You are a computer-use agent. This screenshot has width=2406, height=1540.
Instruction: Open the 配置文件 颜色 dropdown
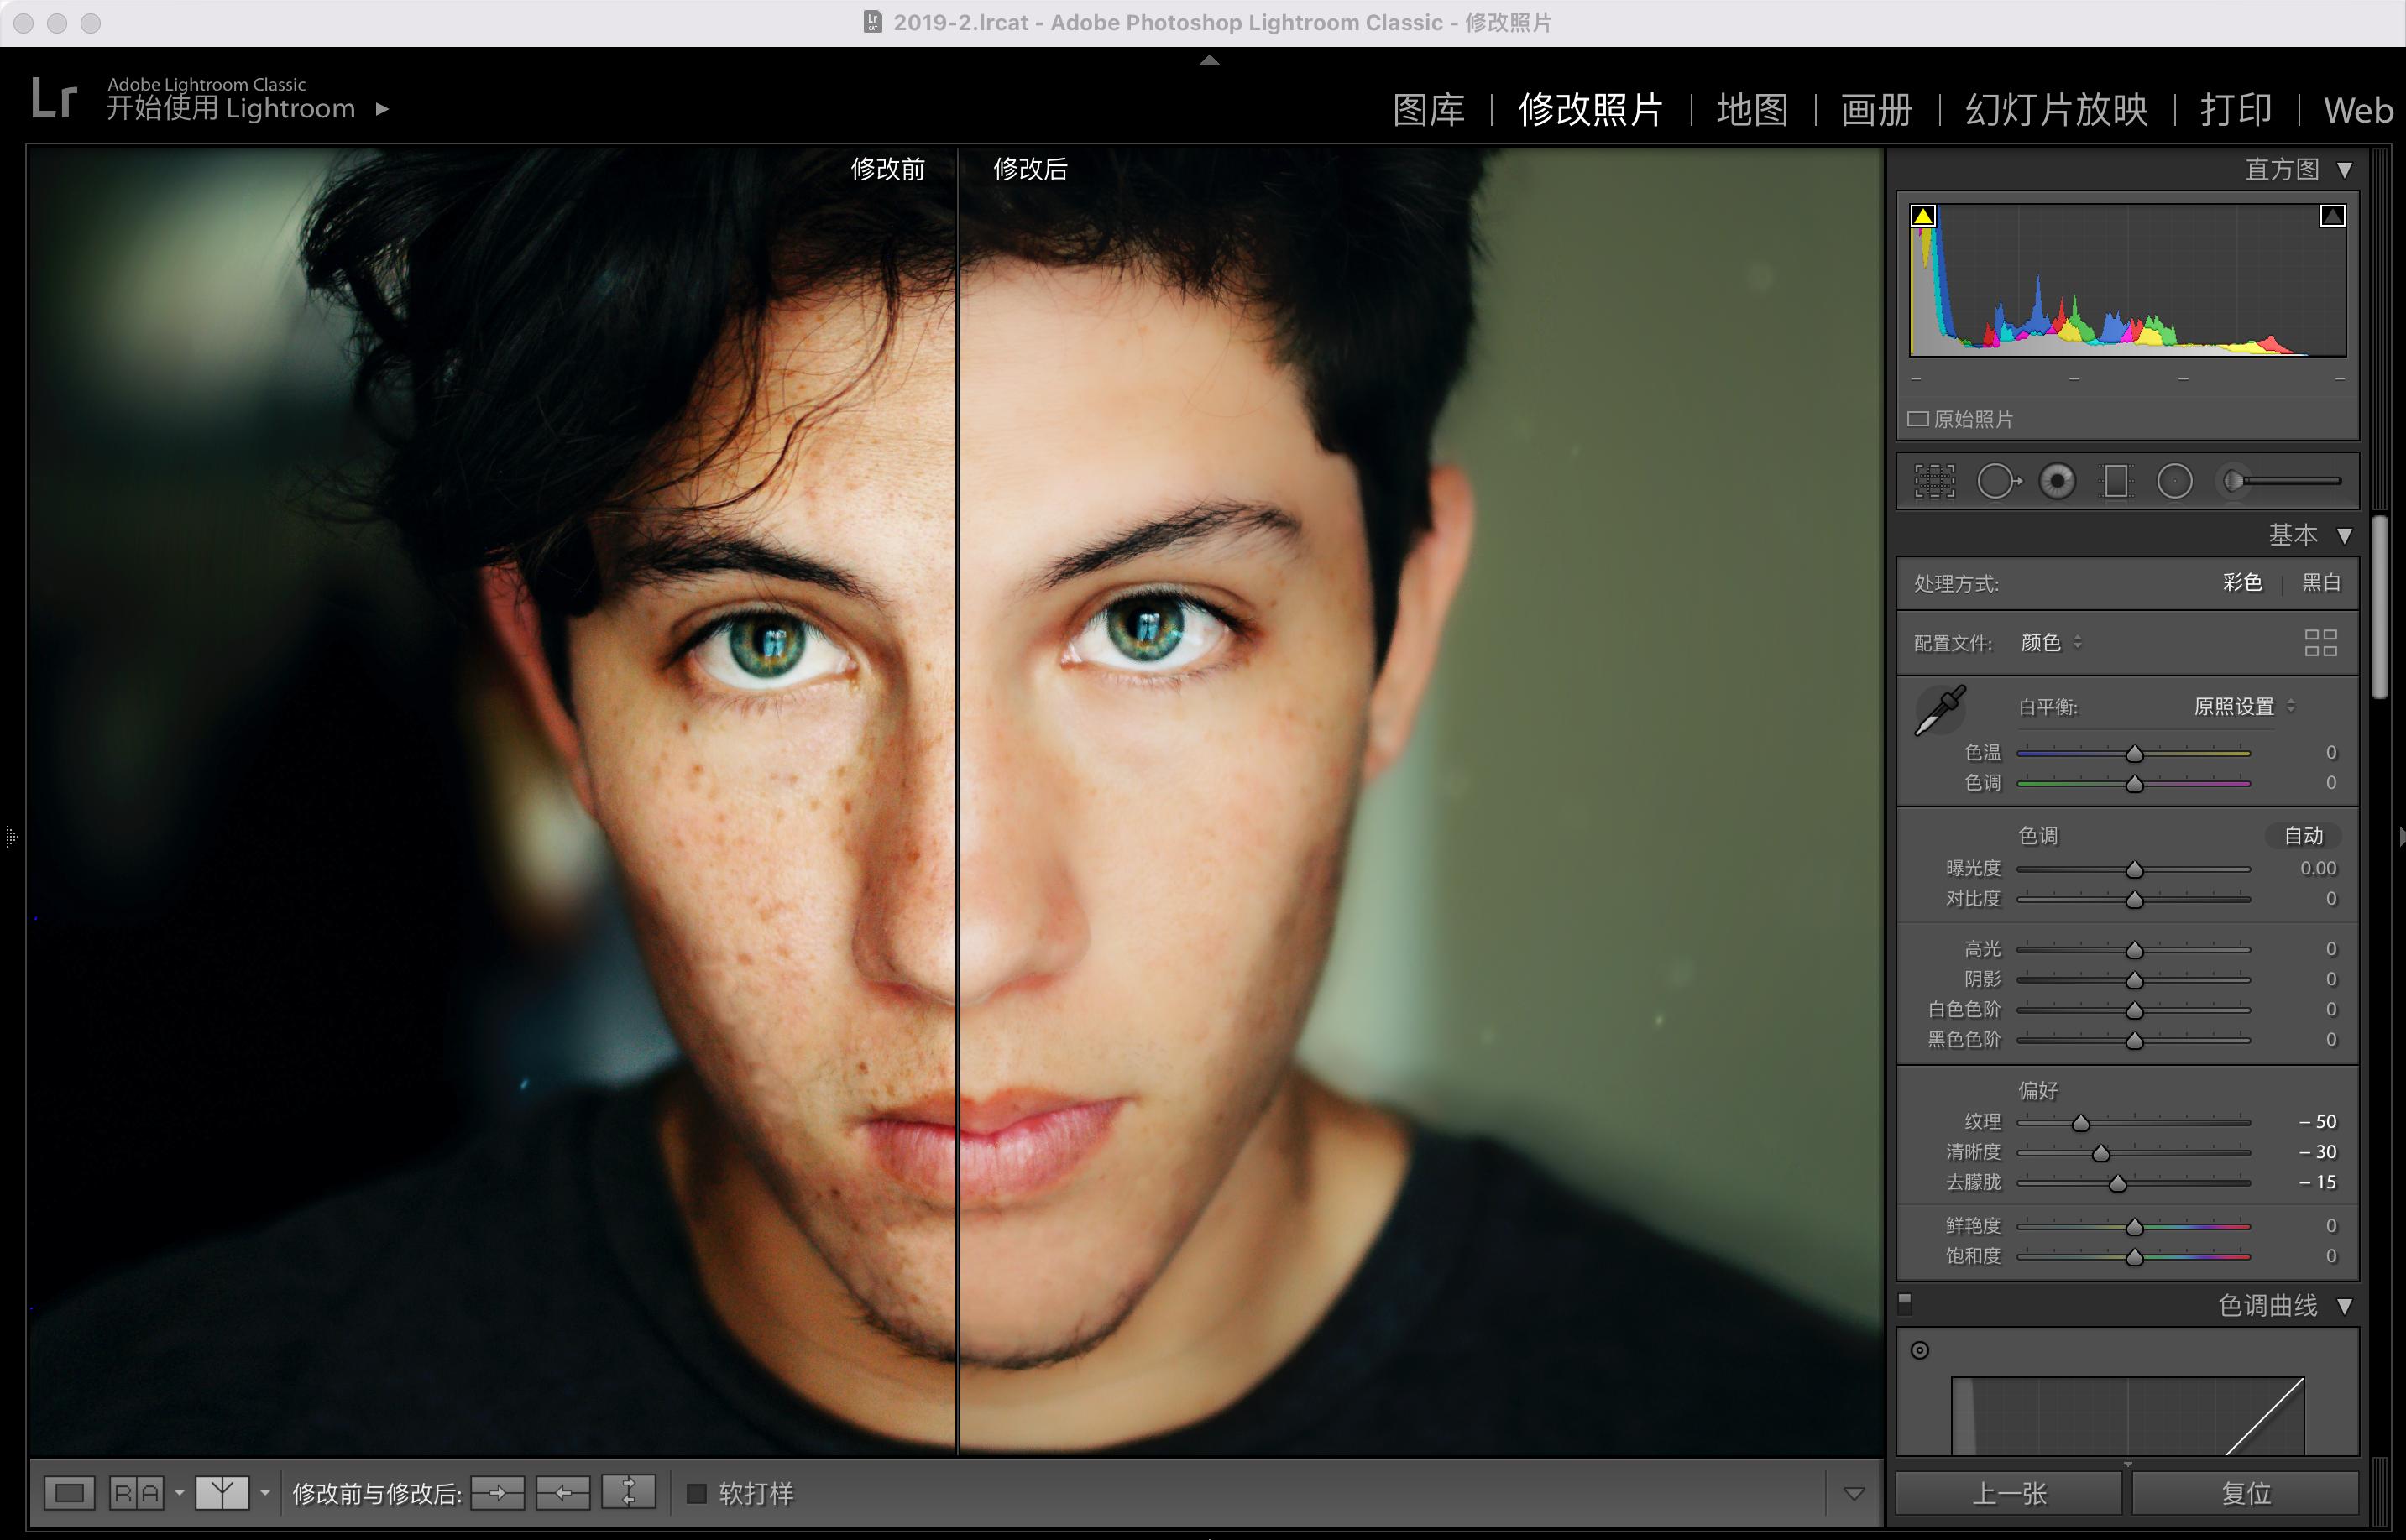click(2050, 642)
